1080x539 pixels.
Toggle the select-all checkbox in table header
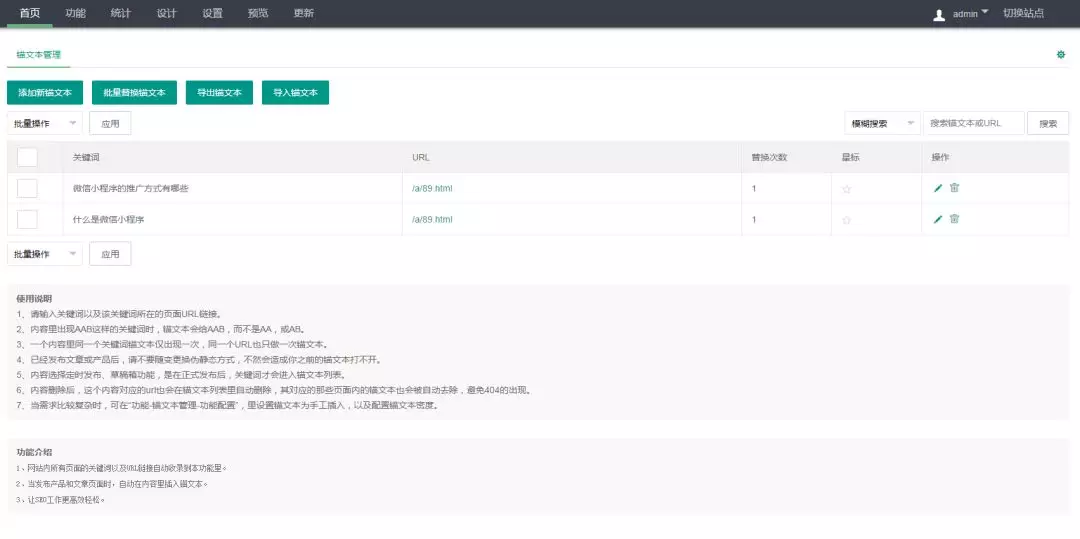(x=27, y=157)
